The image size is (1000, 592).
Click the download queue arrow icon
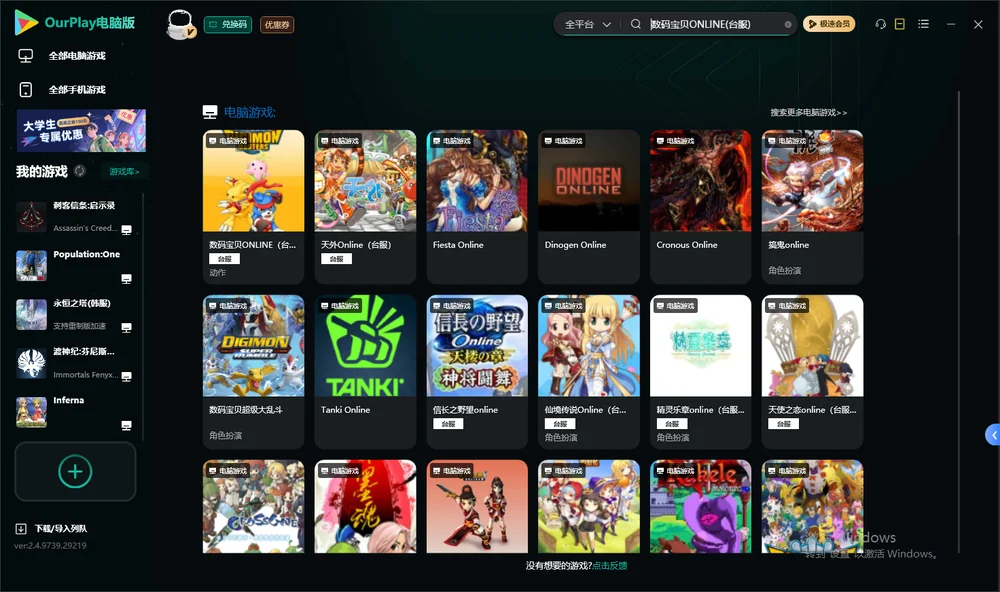tap(21, 528)
